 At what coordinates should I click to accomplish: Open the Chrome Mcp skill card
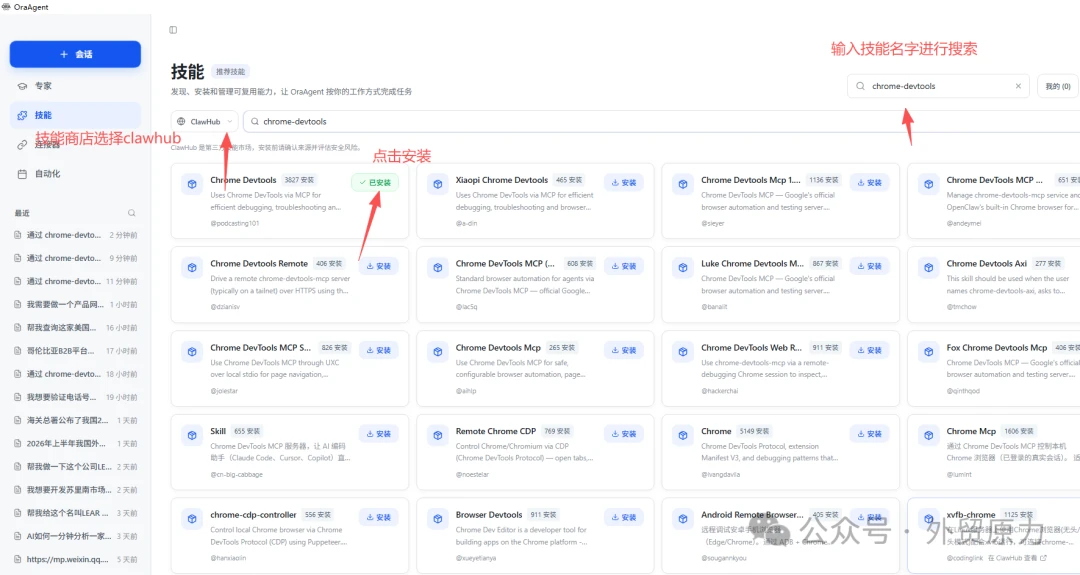coord(994,452)
